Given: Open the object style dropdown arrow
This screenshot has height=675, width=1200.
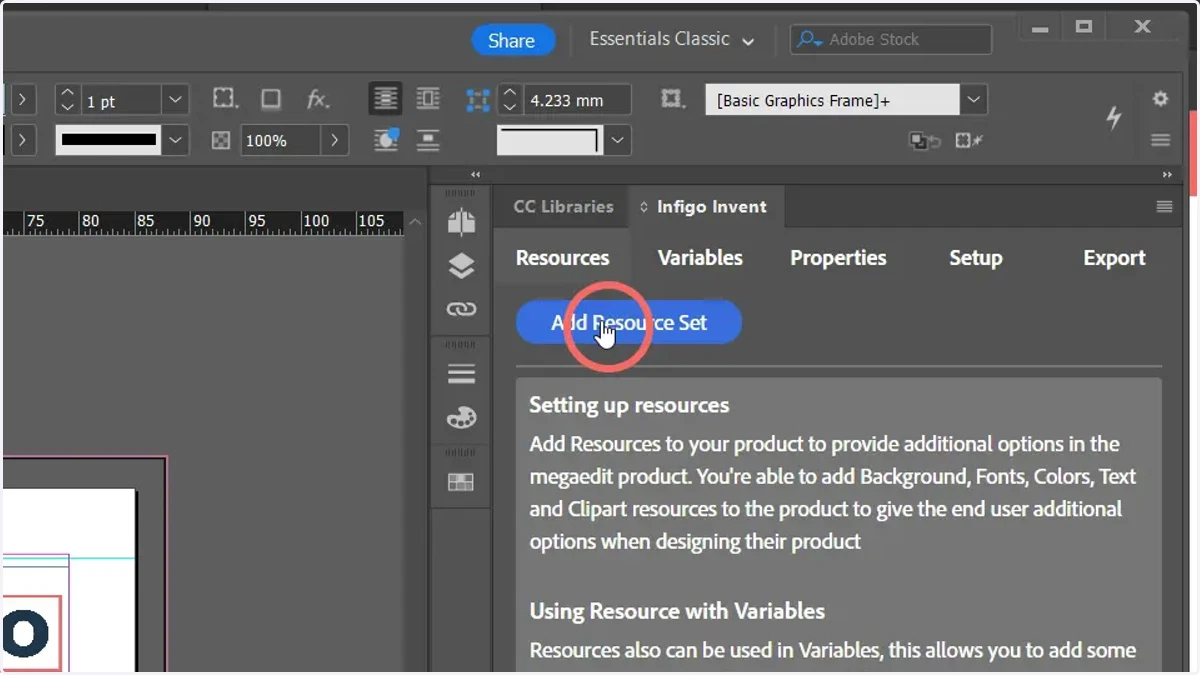Looking at the screenshot, I should click(974, 100).
